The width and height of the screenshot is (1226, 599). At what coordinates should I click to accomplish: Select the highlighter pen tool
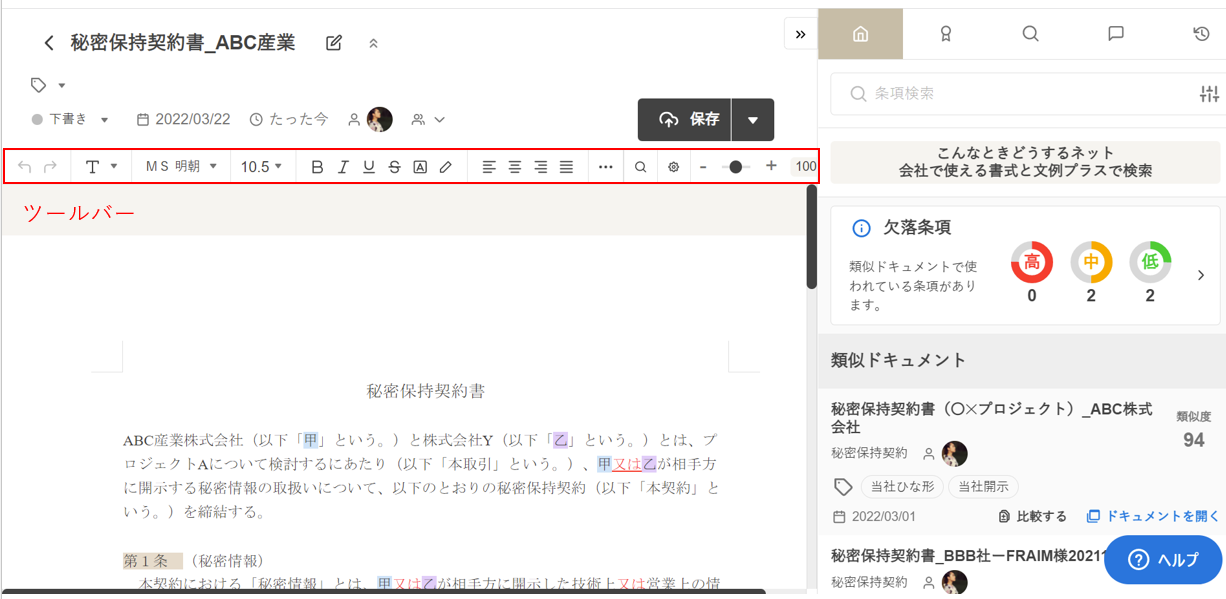pyautogui.click(x=446, y=167)
